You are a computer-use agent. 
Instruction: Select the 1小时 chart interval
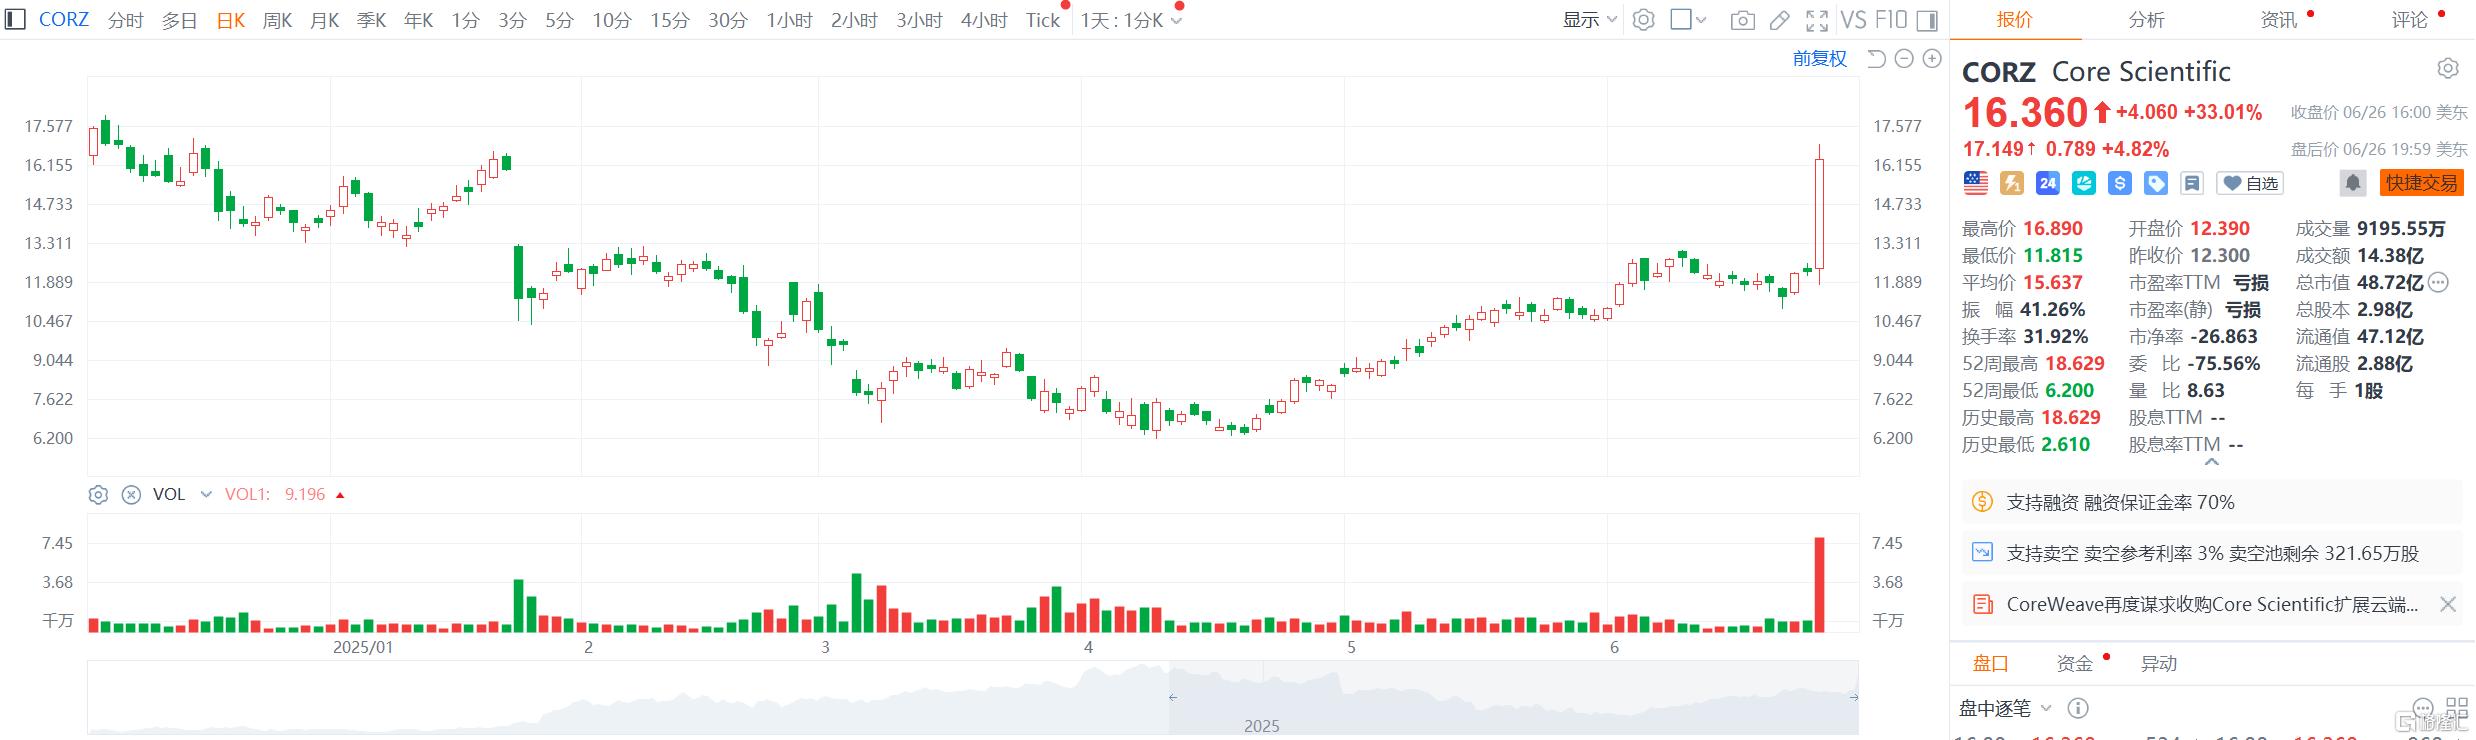[x=789, y=20]
